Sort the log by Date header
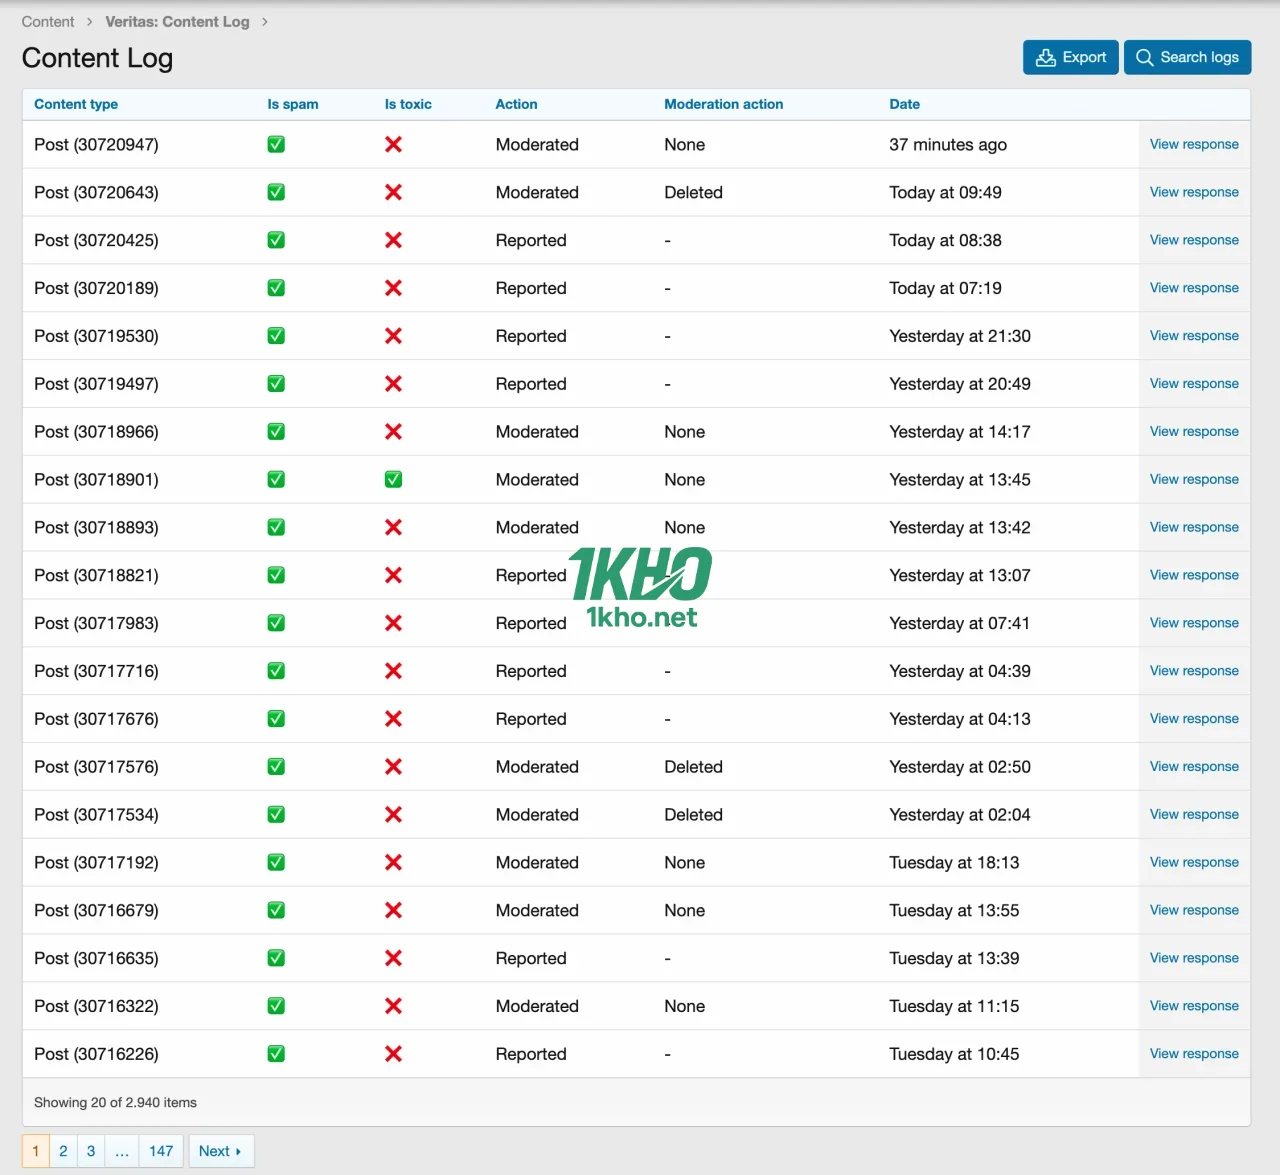 [x=904, y=104]
